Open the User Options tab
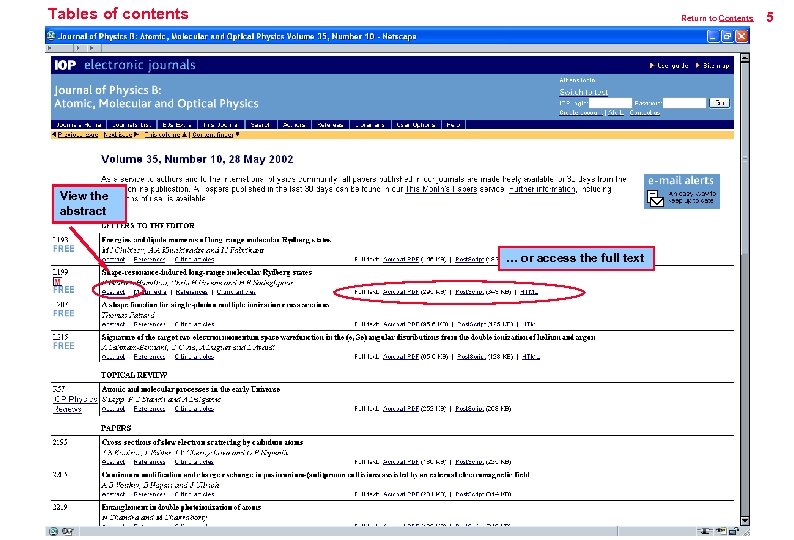The width and height of the screenshot is (794, 540). (x=416, y=125)
